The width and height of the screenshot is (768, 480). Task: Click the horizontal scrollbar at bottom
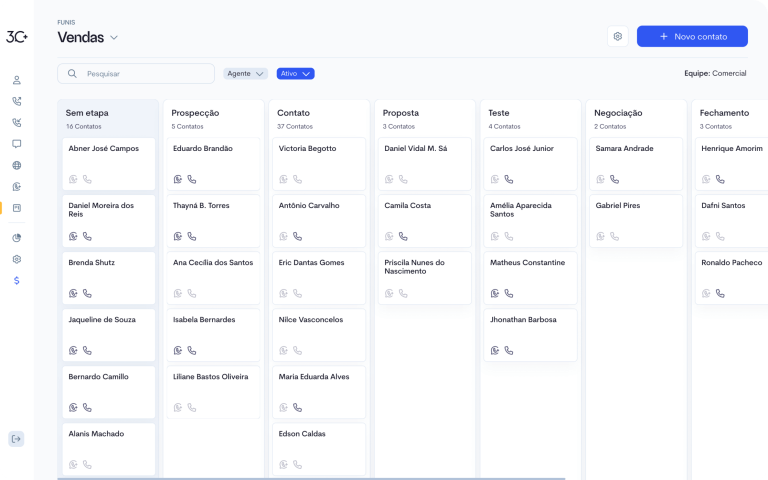click(311, 479)
